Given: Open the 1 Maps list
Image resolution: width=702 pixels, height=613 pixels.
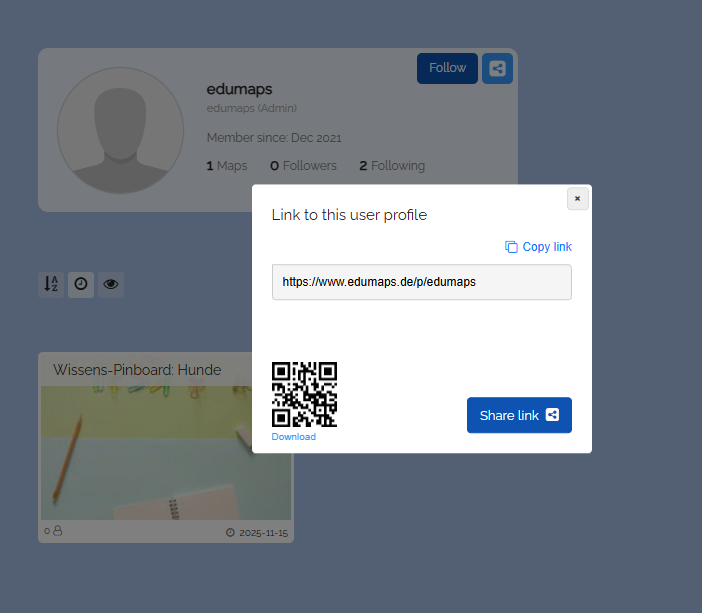Looking at the screenshot, I should [x=227, y=166].
